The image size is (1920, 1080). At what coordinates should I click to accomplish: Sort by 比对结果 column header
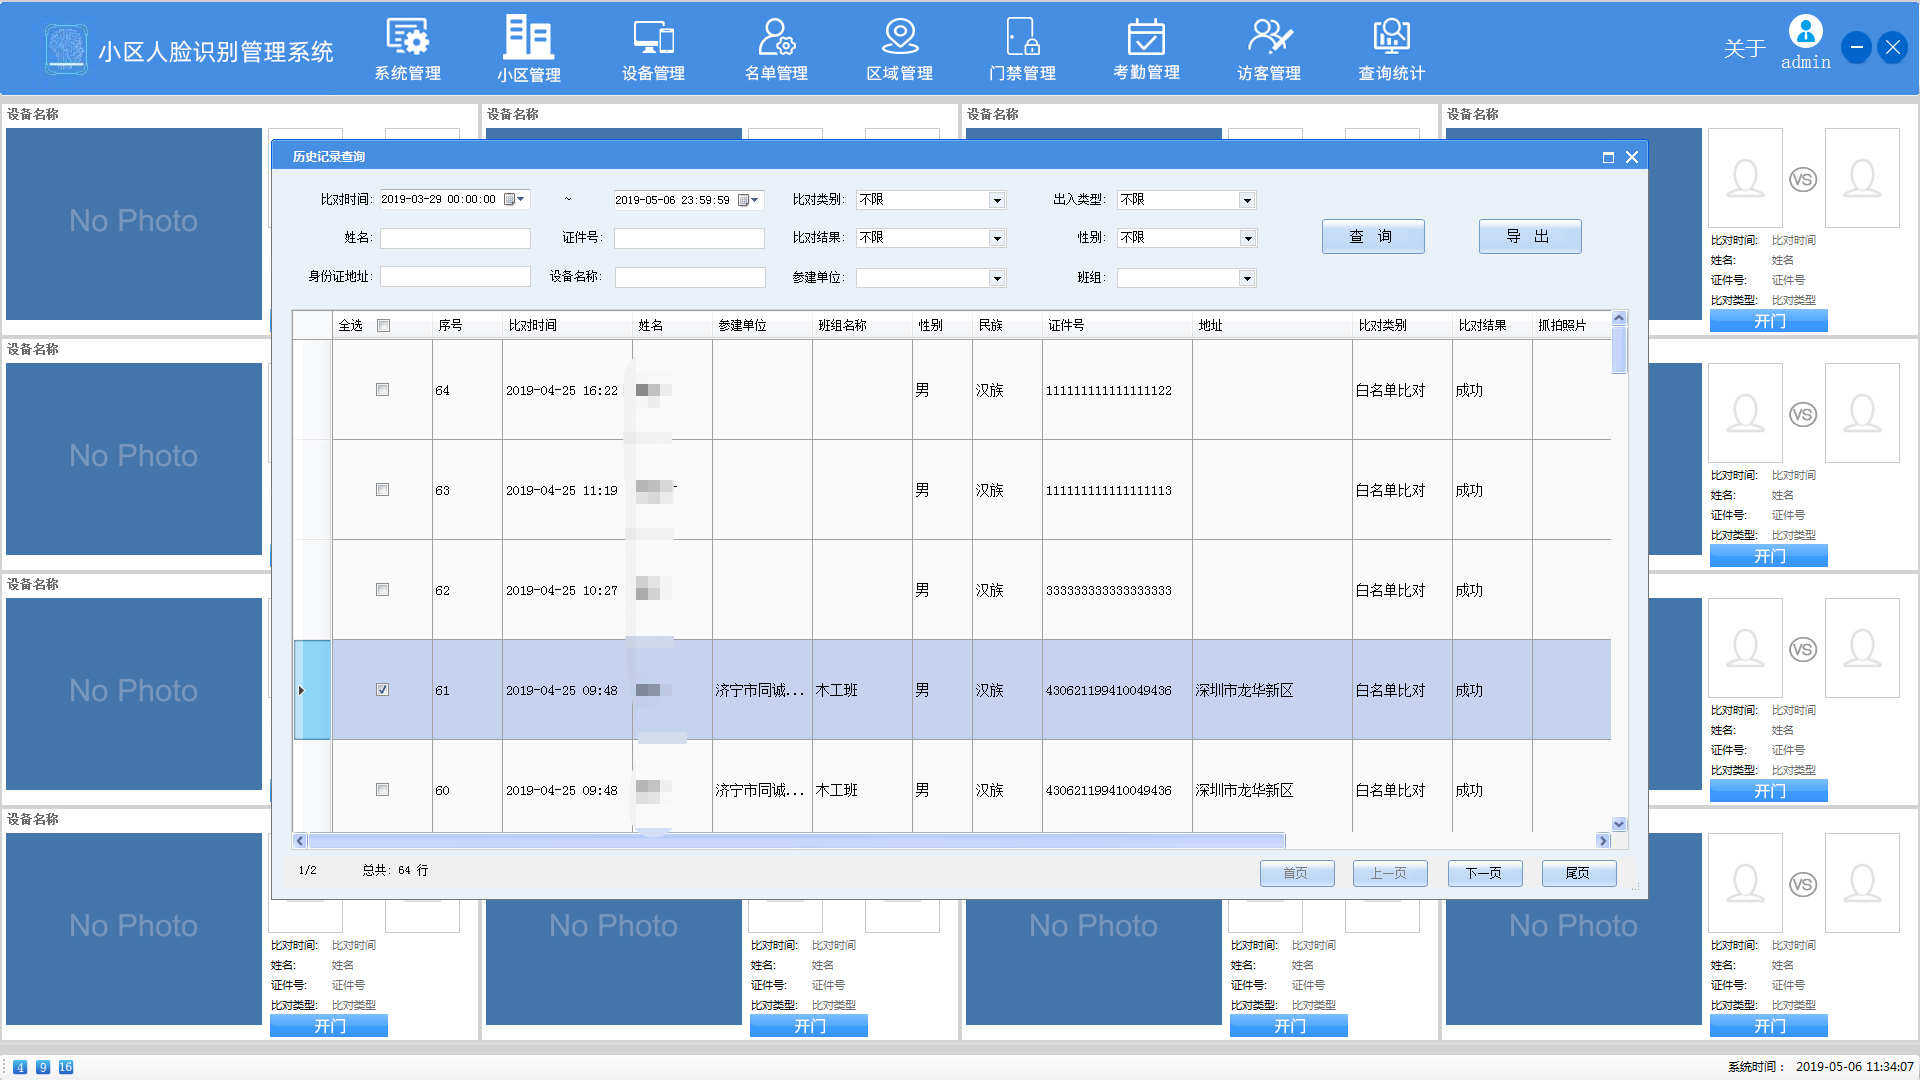(1492, 325)
